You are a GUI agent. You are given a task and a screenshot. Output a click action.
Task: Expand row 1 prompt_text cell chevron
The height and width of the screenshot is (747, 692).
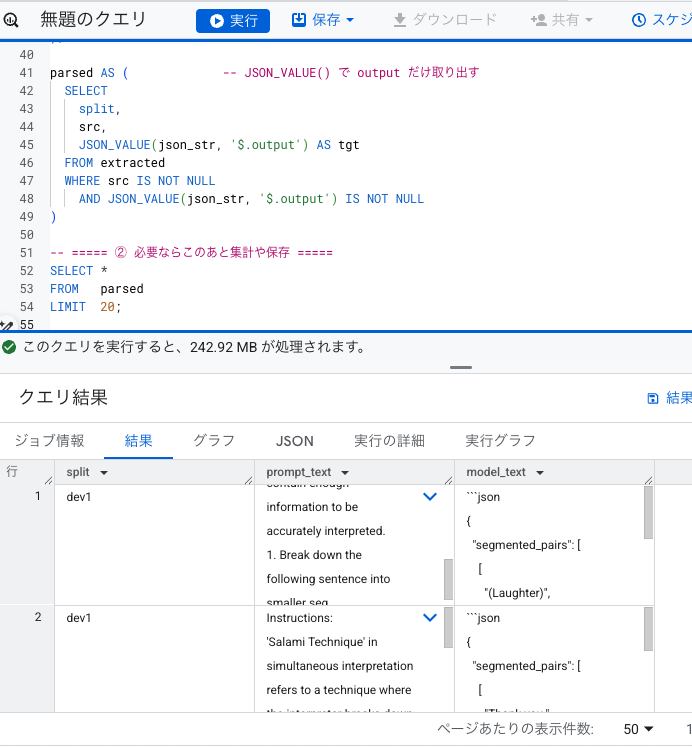[430, 496]
